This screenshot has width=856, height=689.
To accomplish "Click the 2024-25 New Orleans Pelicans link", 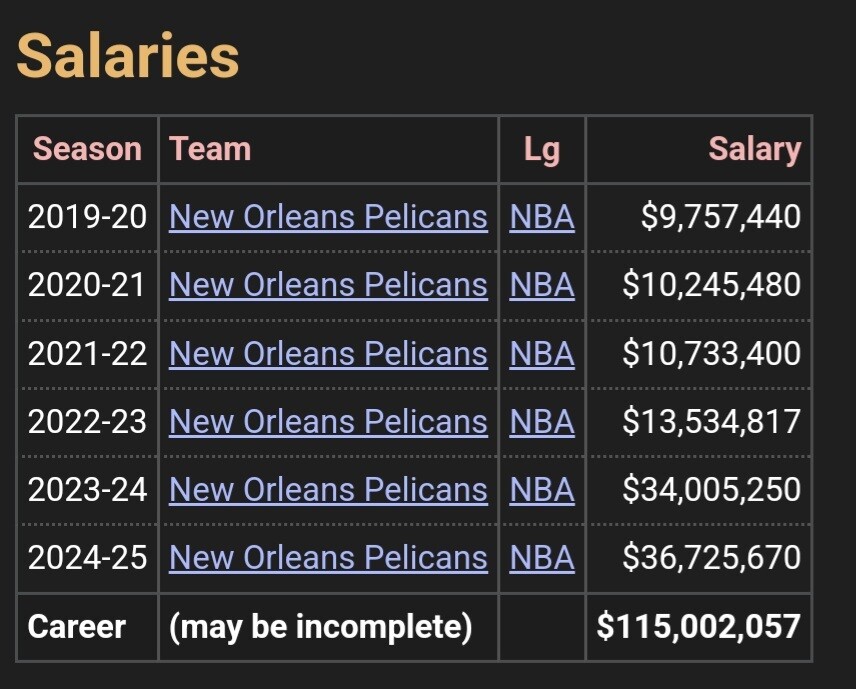I will tap(328, 557).
